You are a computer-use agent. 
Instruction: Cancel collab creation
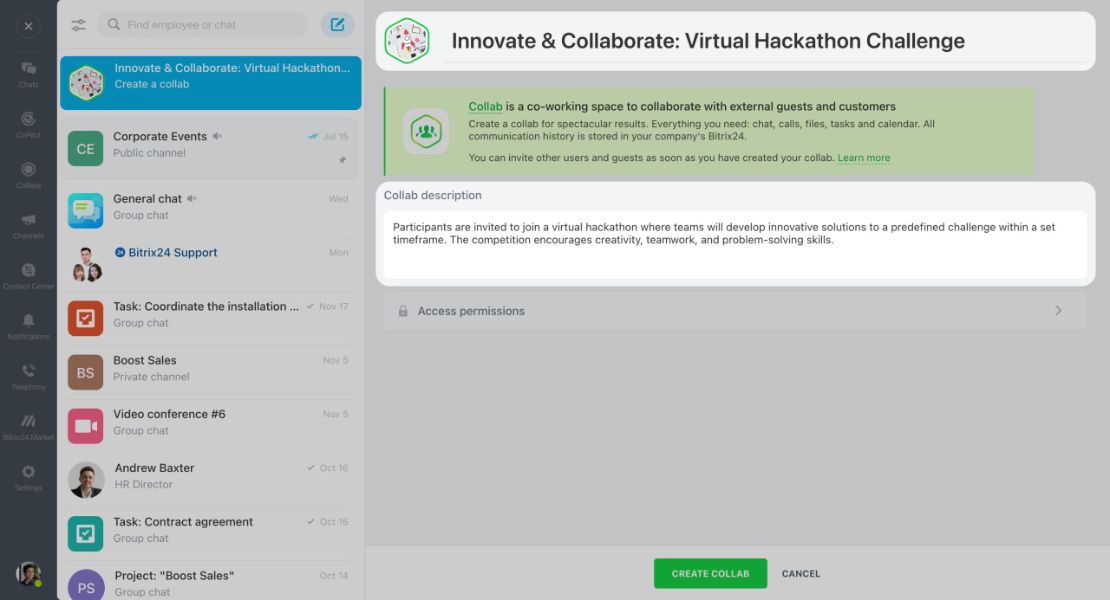point(801,574)
